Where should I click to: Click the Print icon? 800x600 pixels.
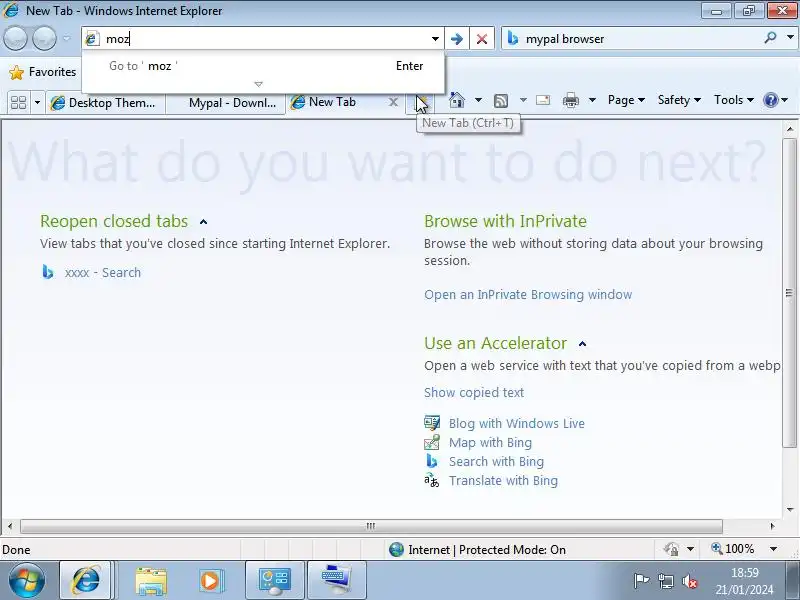(x=570, y=101)
